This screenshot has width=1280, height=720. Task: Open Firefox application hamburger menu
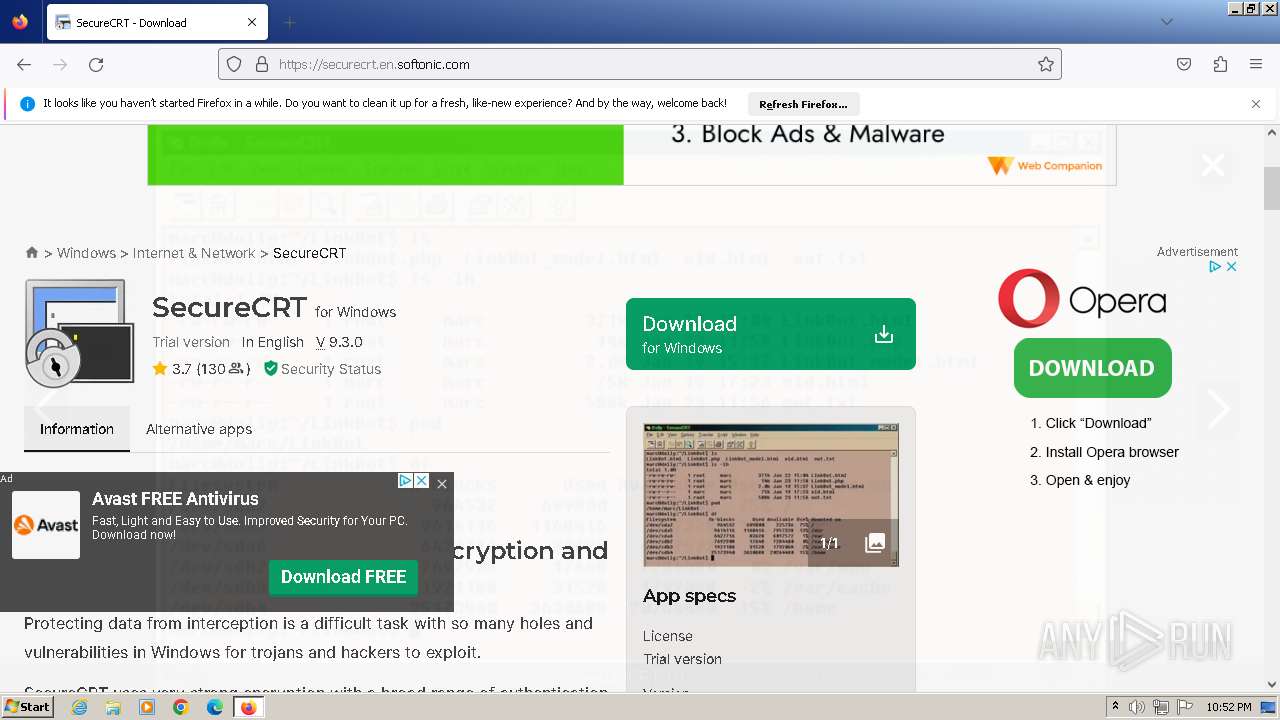tap(1256, 64)
